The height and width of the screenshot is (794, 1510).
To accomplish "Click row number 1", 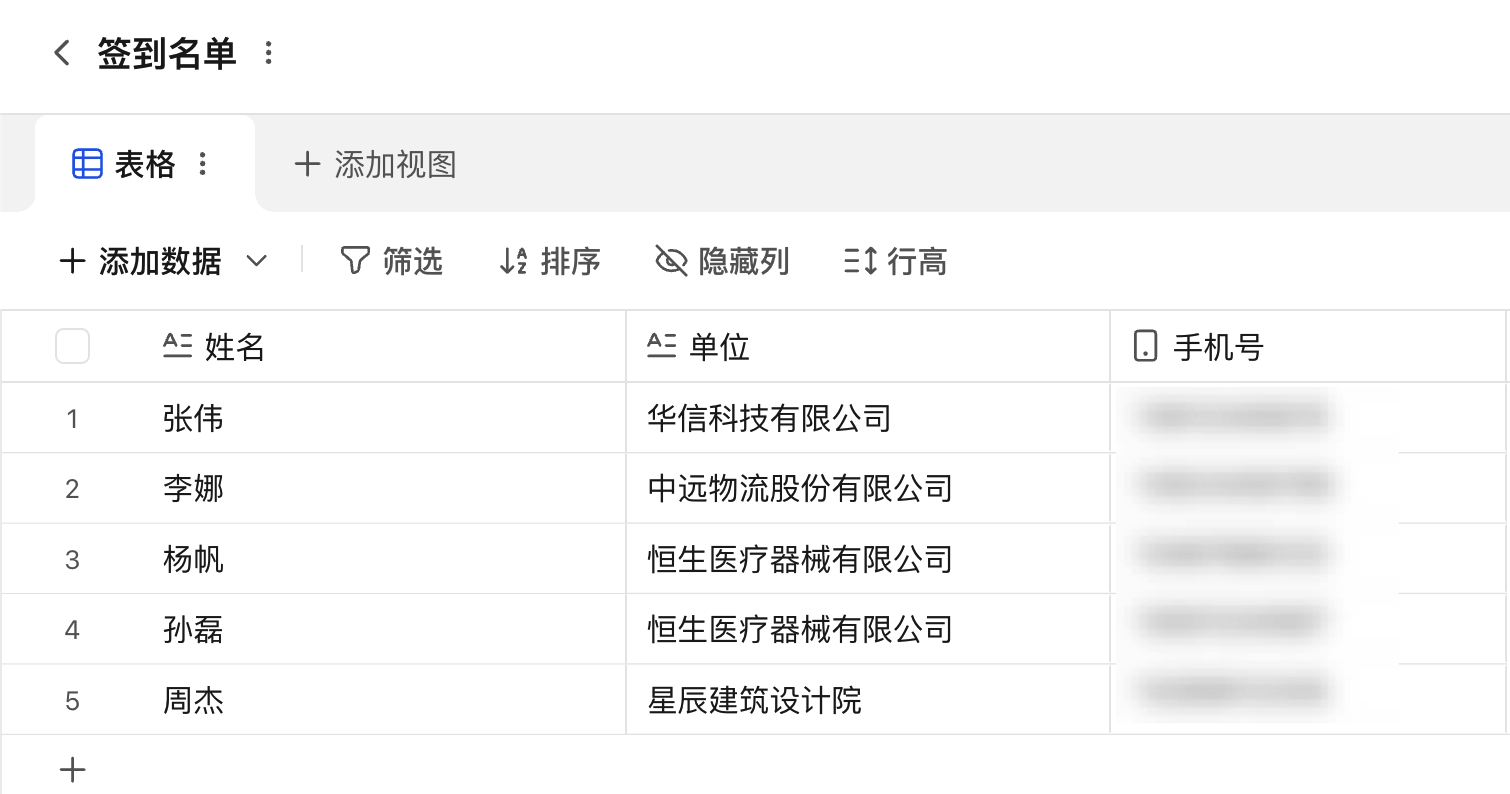I will pyautogui.click(x=72, y=419).
